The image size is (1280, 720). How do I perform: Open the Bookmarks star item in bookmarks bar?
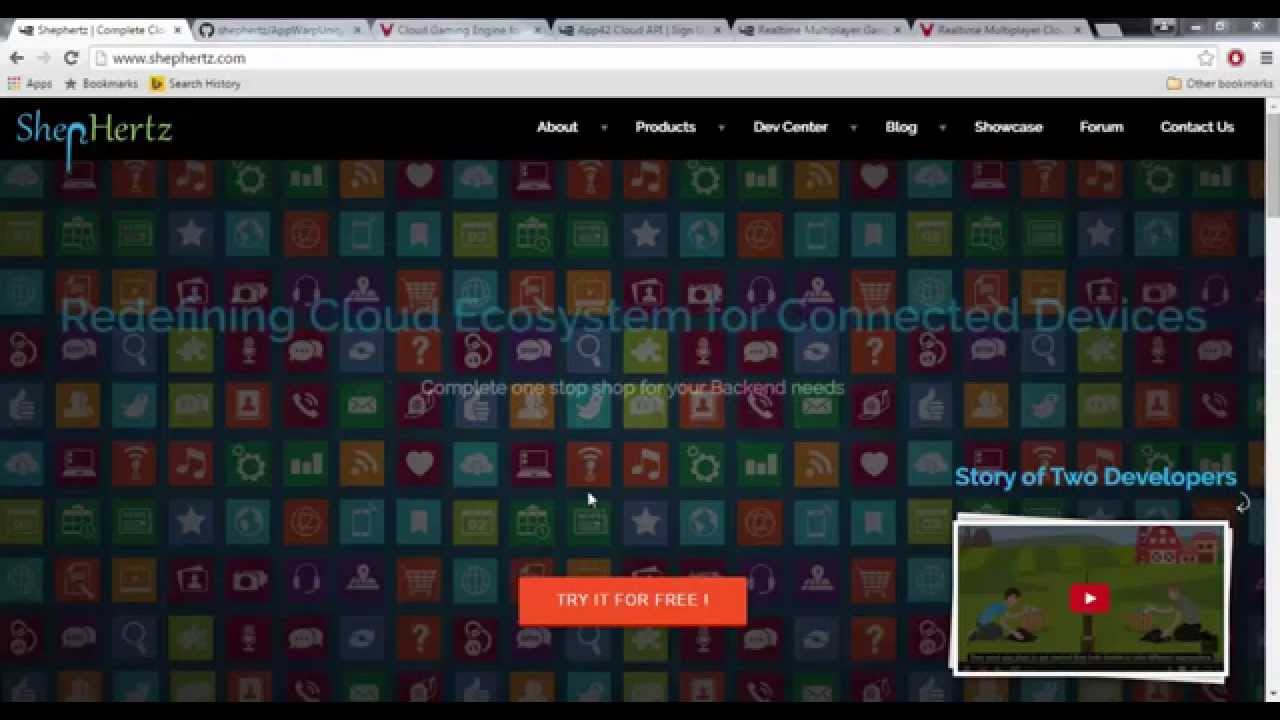pos(101,84)
